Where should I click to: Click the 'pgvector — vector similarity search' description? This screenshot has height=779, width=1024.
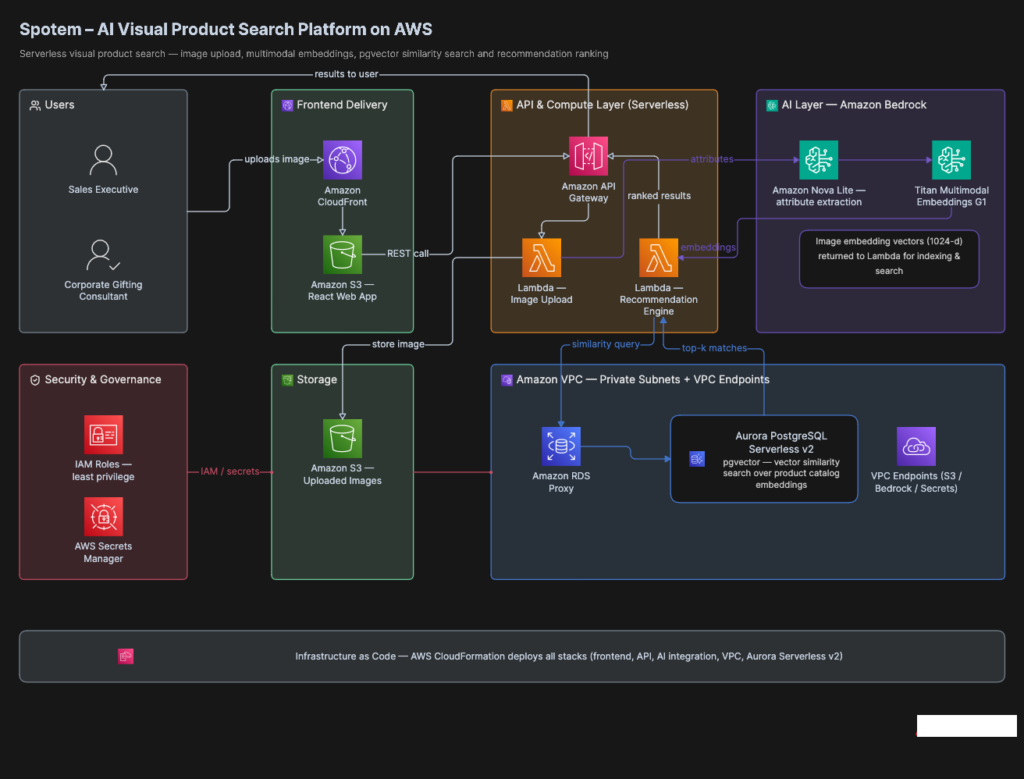[781, 473]
